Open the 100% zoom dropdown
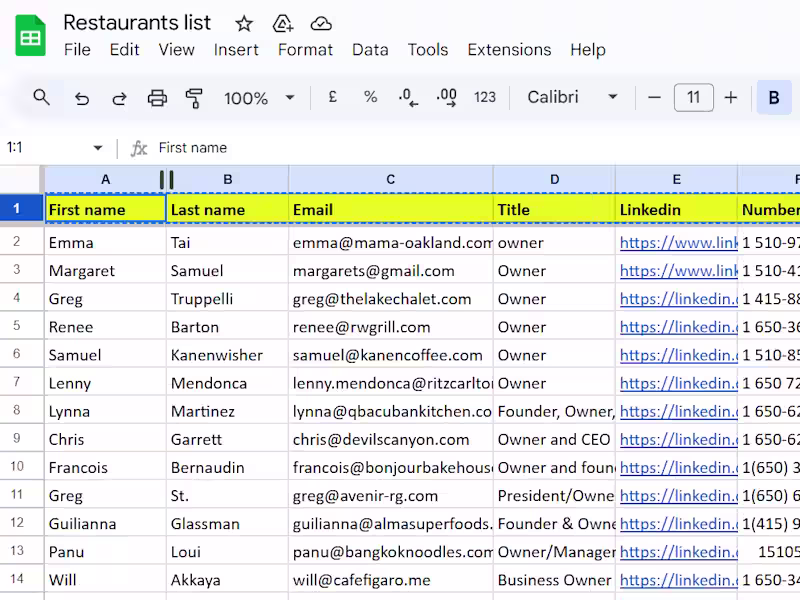The height and width of the screenshot is (600, 800). (x=259, y=97)
